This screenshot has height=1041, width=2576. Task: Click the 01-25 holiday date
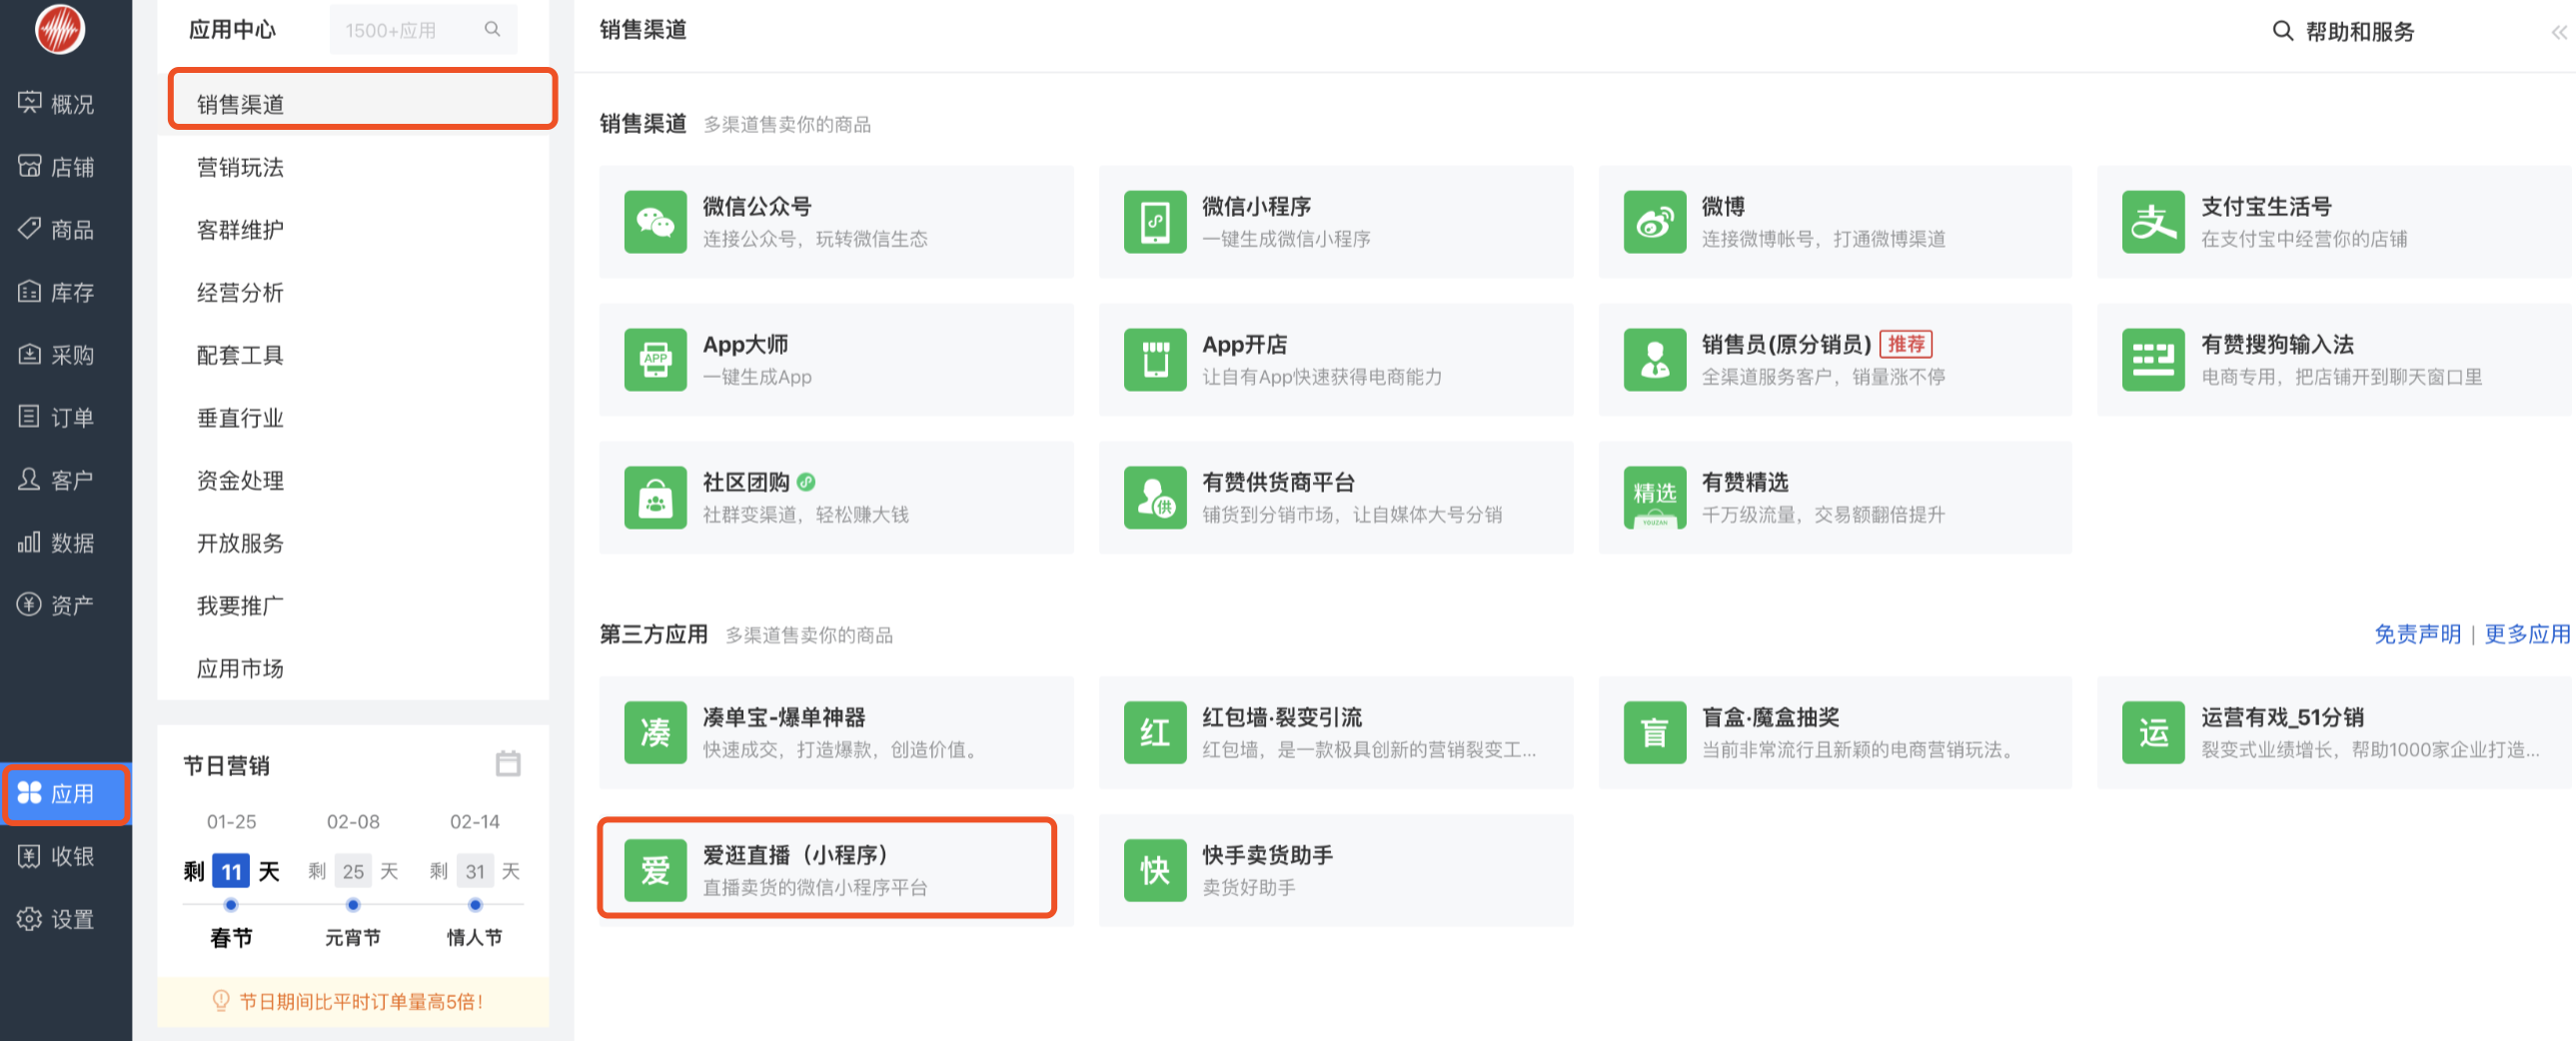click(231, 822)
